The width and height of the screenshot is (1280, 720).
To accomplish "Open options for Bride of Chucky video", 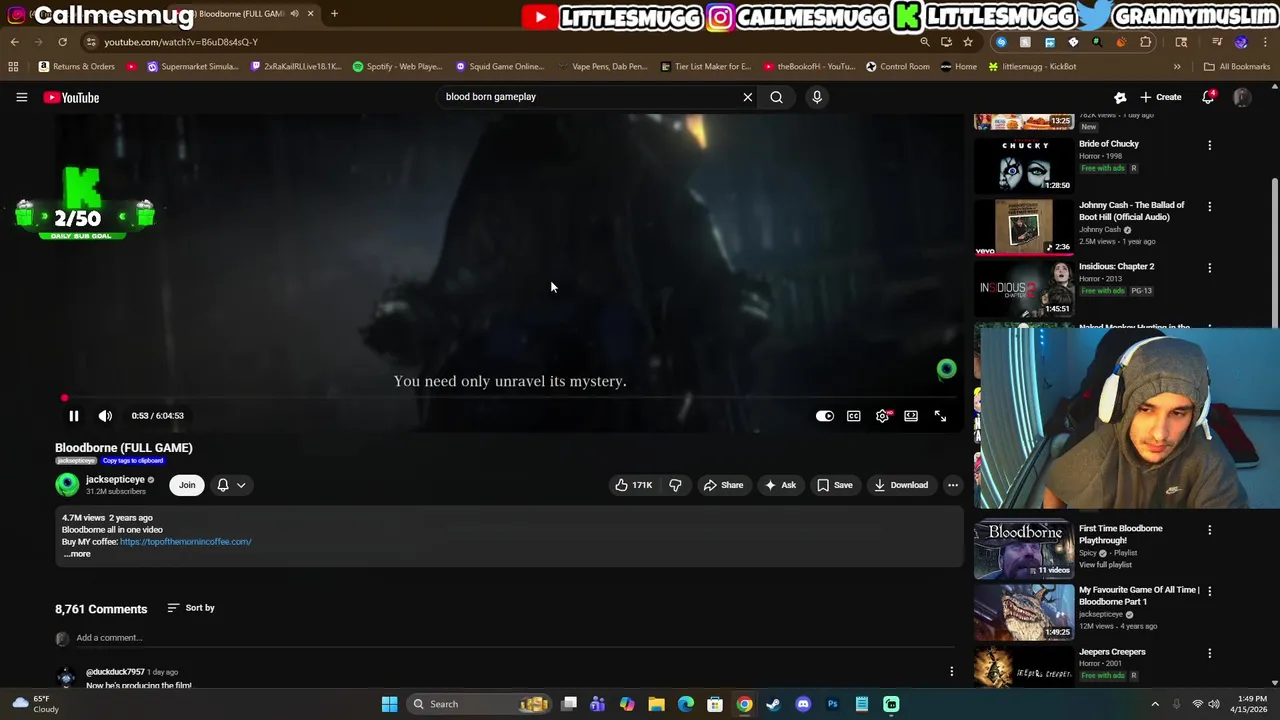I will pyautogui.click(x=1209, y=146).
